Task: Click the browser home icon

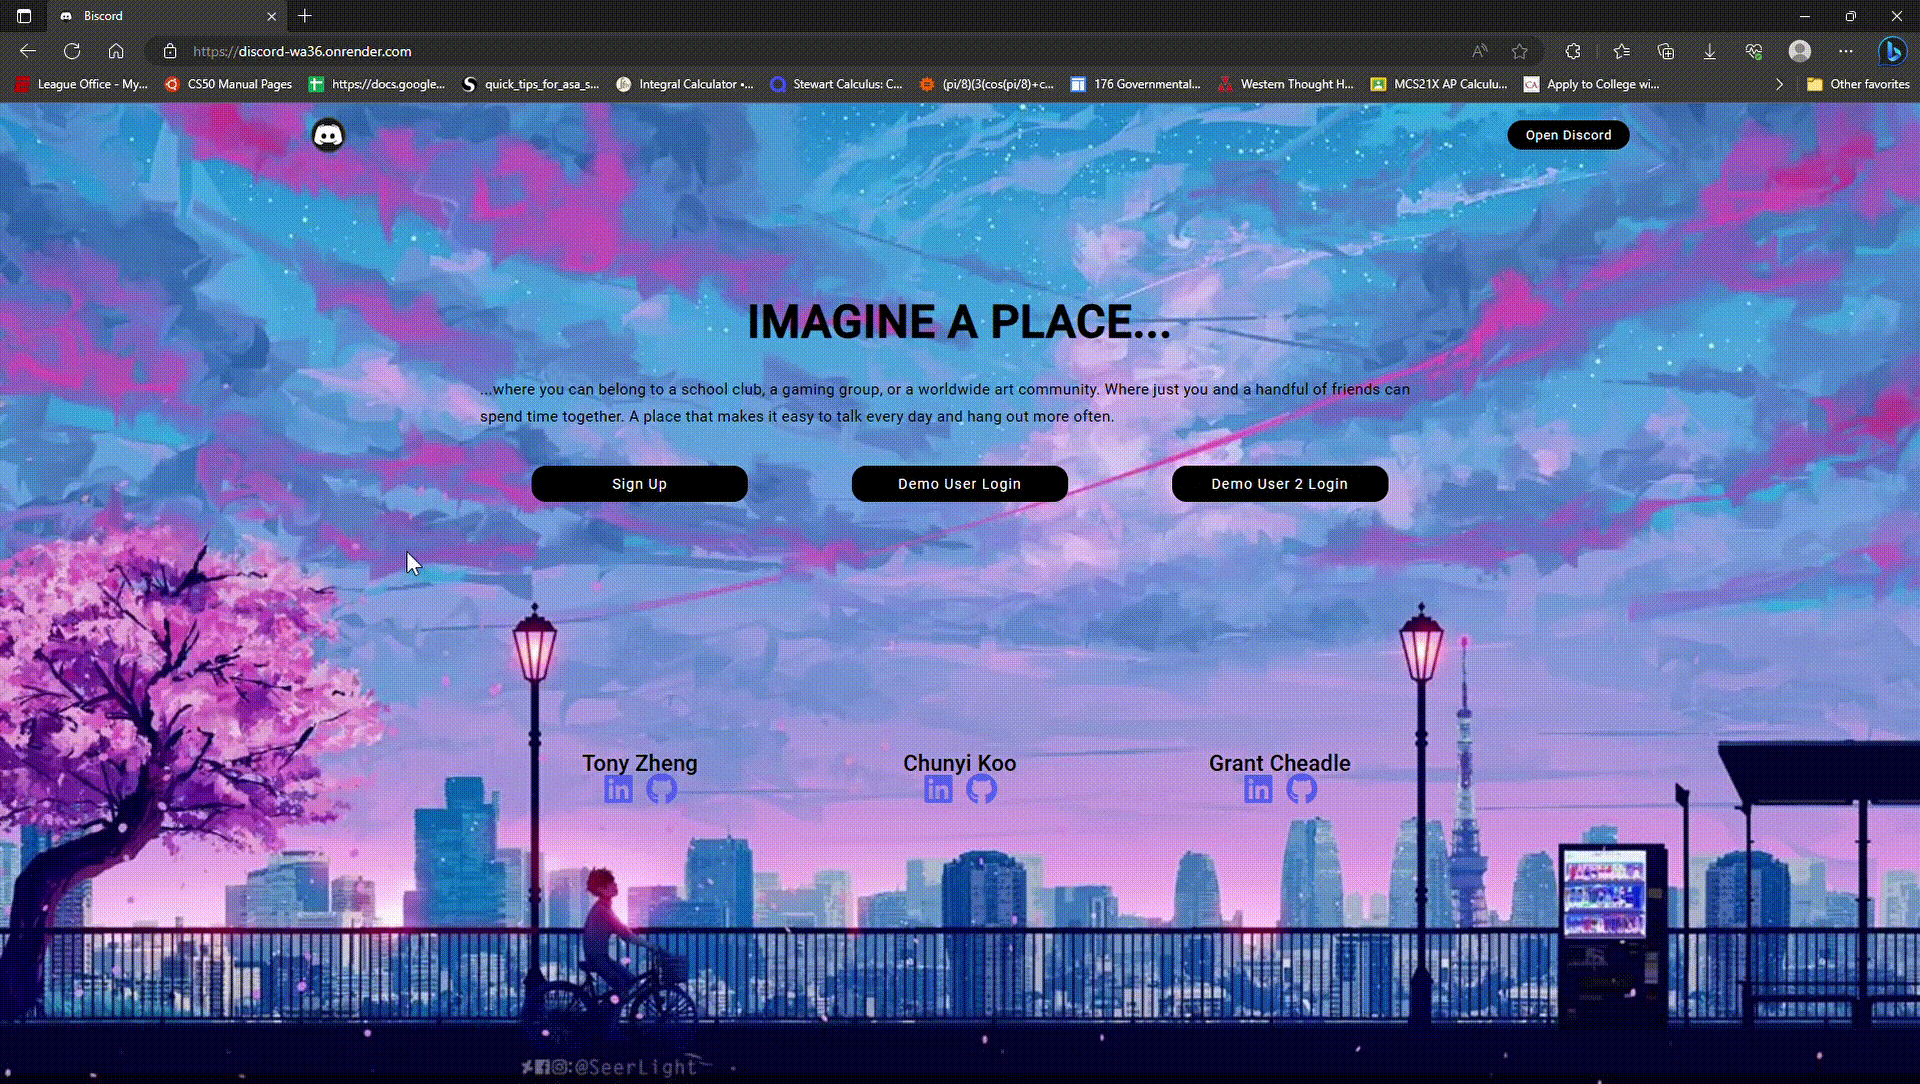Action: [x=116, y=51]
